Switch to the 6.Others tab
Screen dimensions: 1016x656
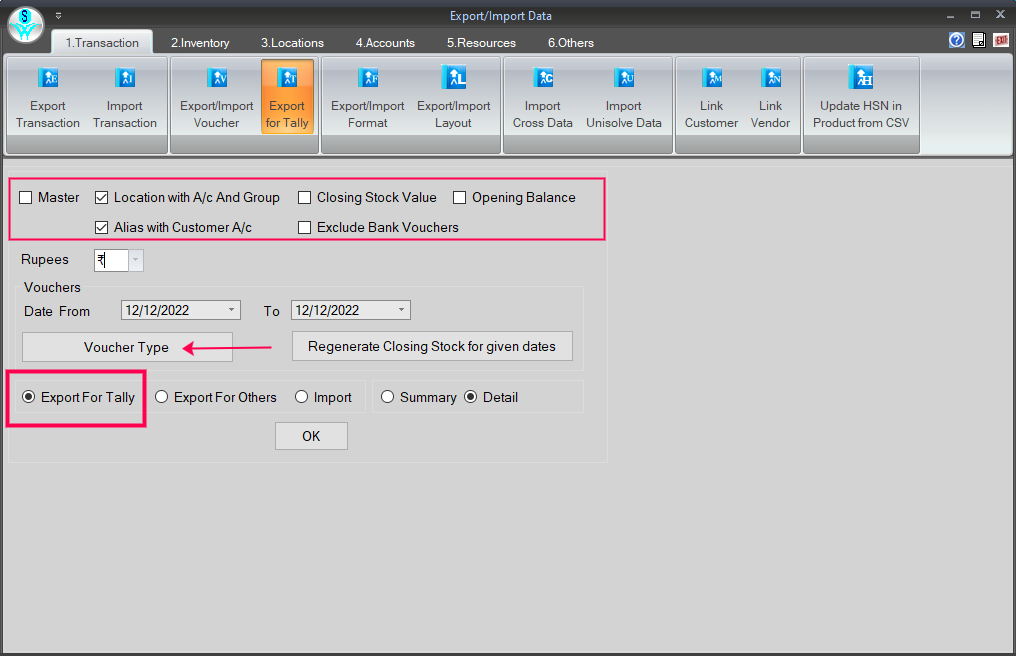point(571,43)
